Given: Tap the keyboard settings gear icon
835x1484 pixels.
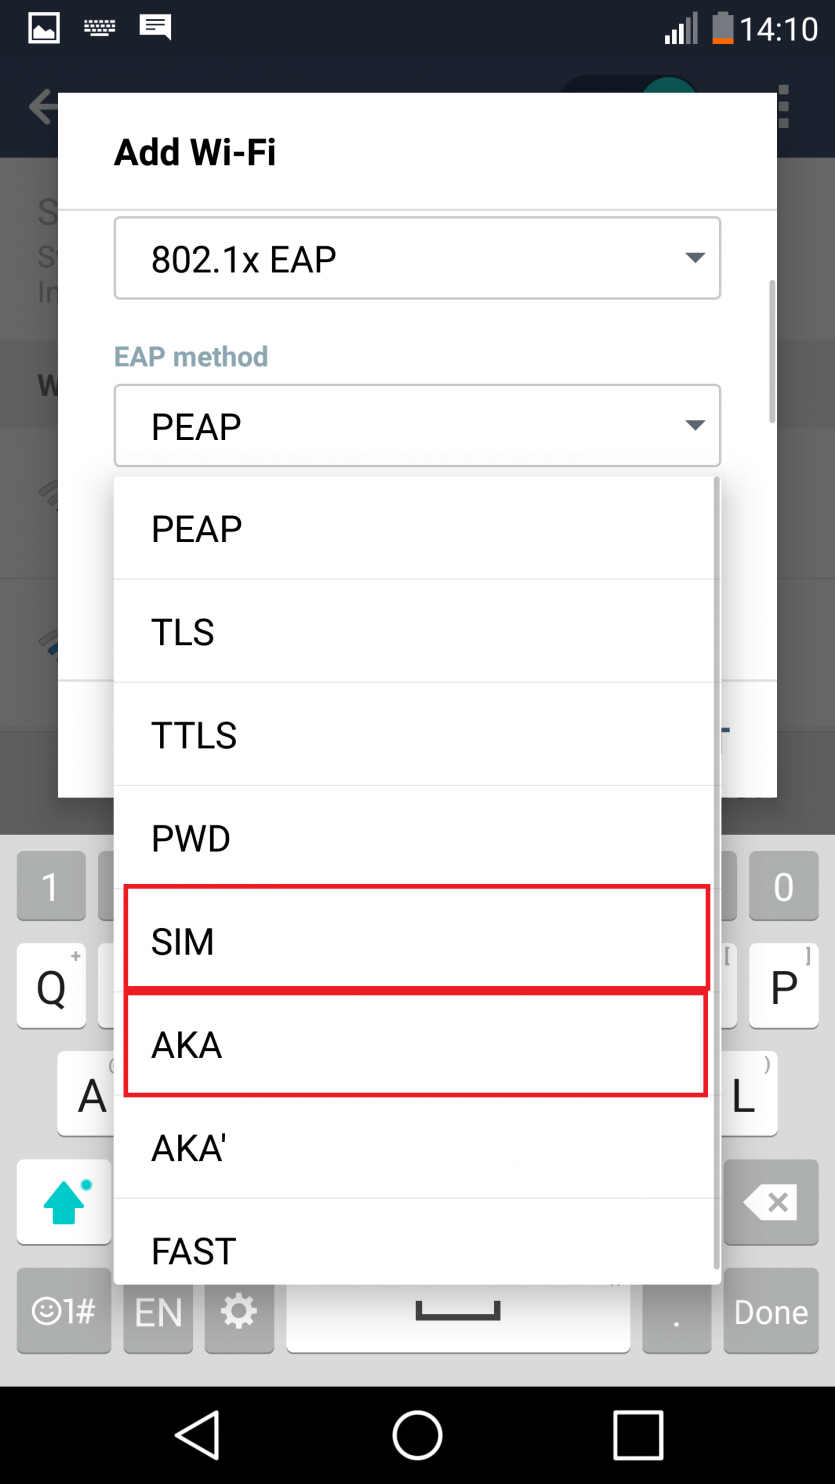Looking at the screenshot, I should [238, 1311].
